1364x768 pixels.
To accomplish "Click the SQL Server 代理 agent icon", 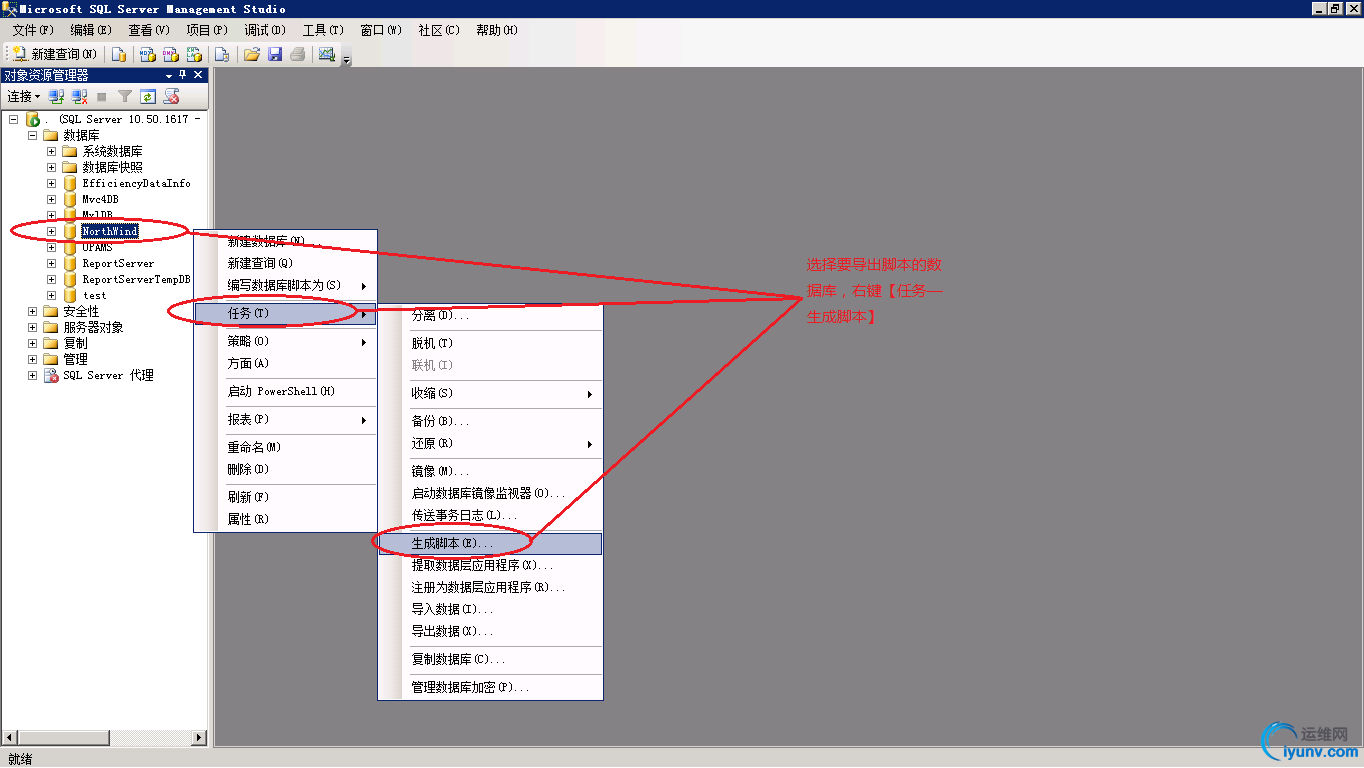I will pyautogui.click(x=50, y=375).
